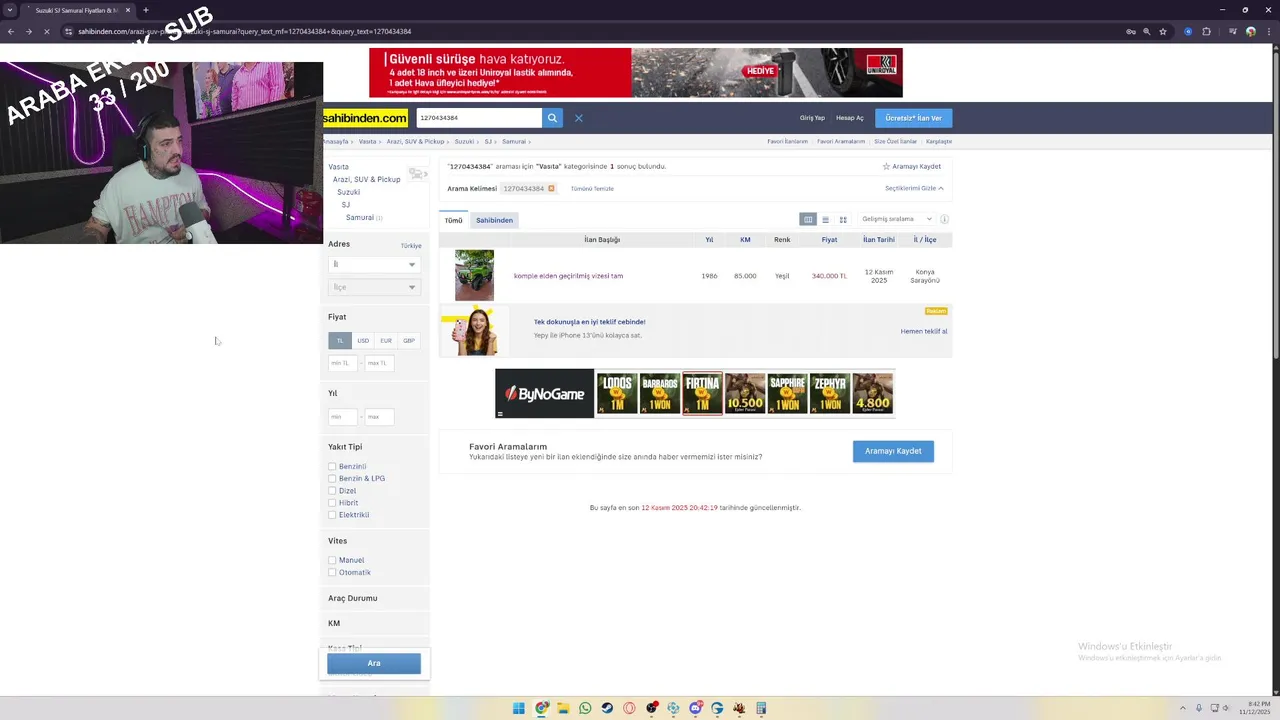Bookmark this page with star icon
1280x720 pixels.
click(x=1163, y=31)
